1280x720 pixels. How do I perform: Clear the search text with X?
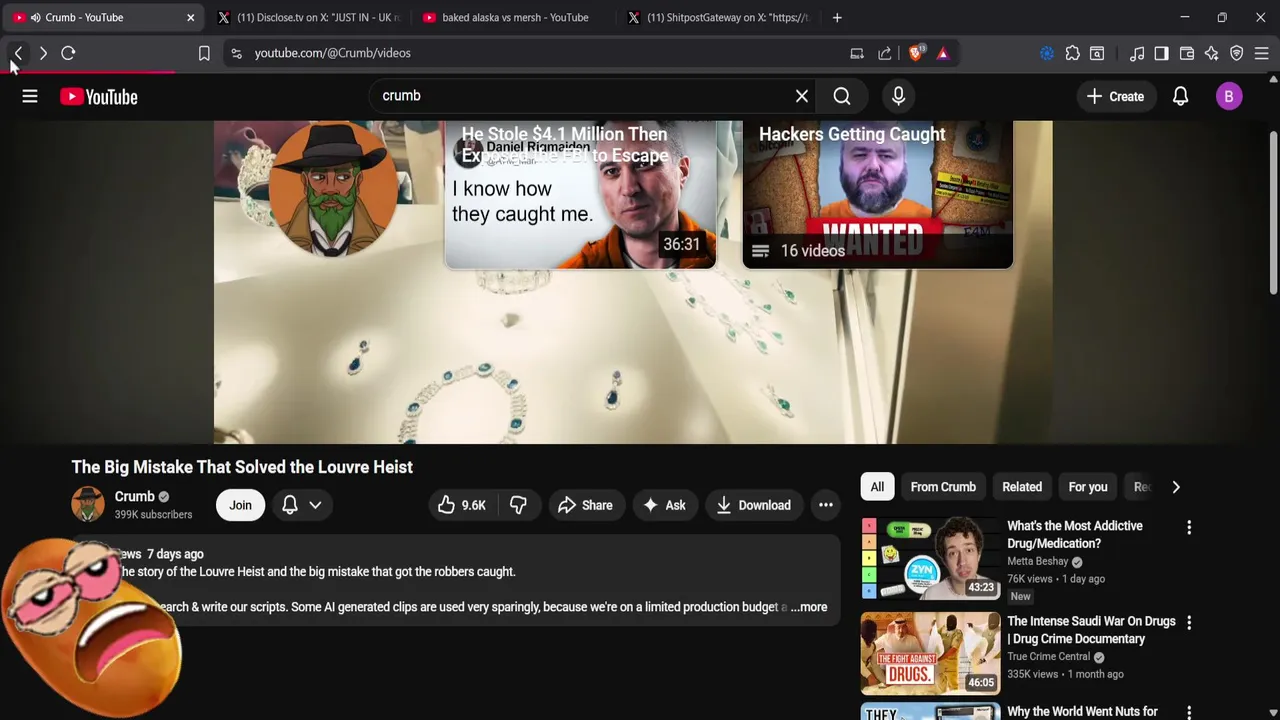802,96
